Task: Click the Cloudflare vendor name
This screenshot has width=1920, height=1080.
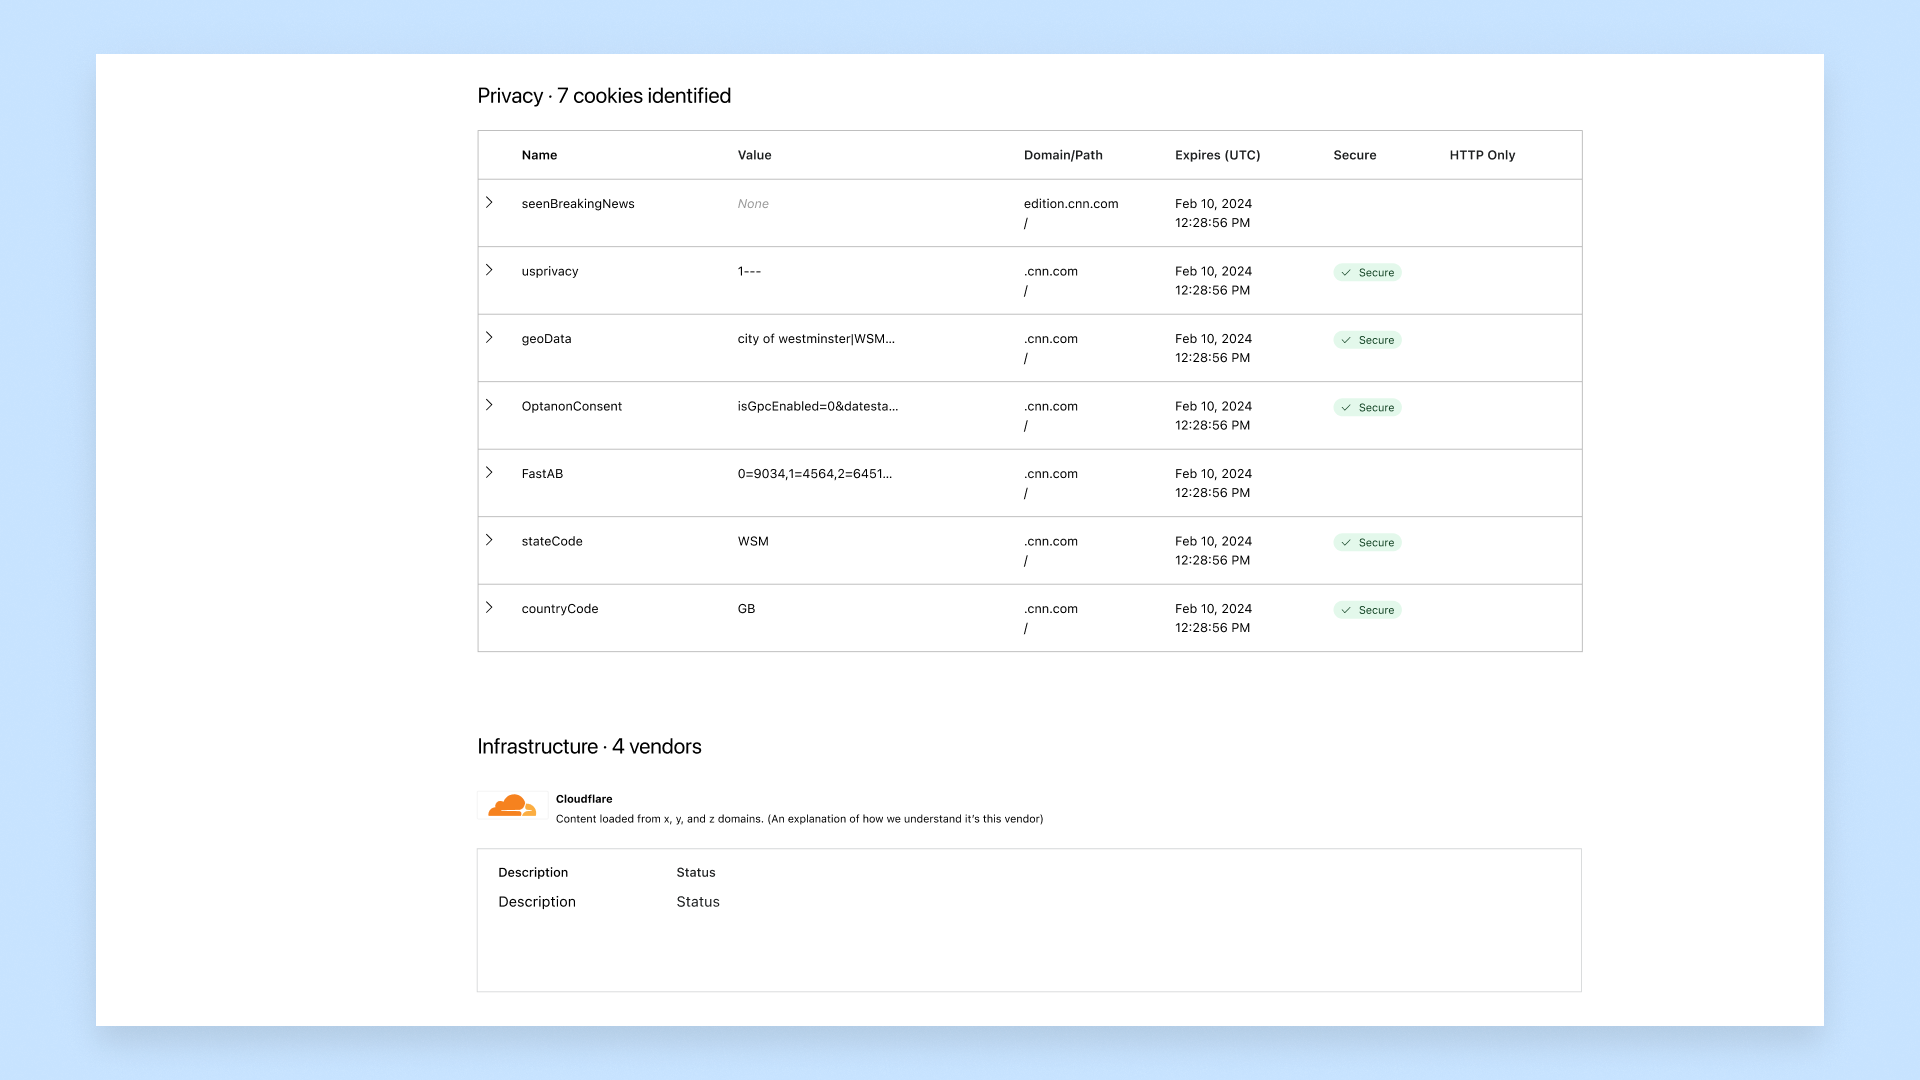Action: (x=584, y=799)
